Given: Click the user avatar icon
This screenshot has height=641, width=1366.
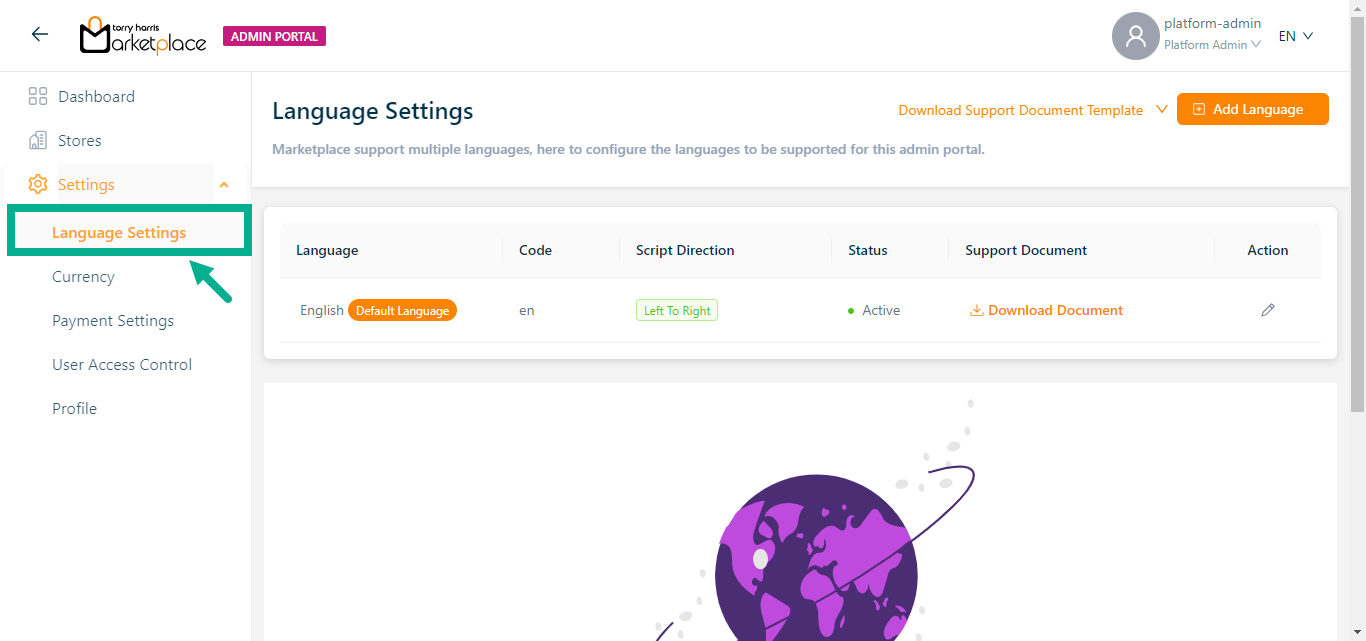Looking at the screenshot, I should [x=1135, y=36].
